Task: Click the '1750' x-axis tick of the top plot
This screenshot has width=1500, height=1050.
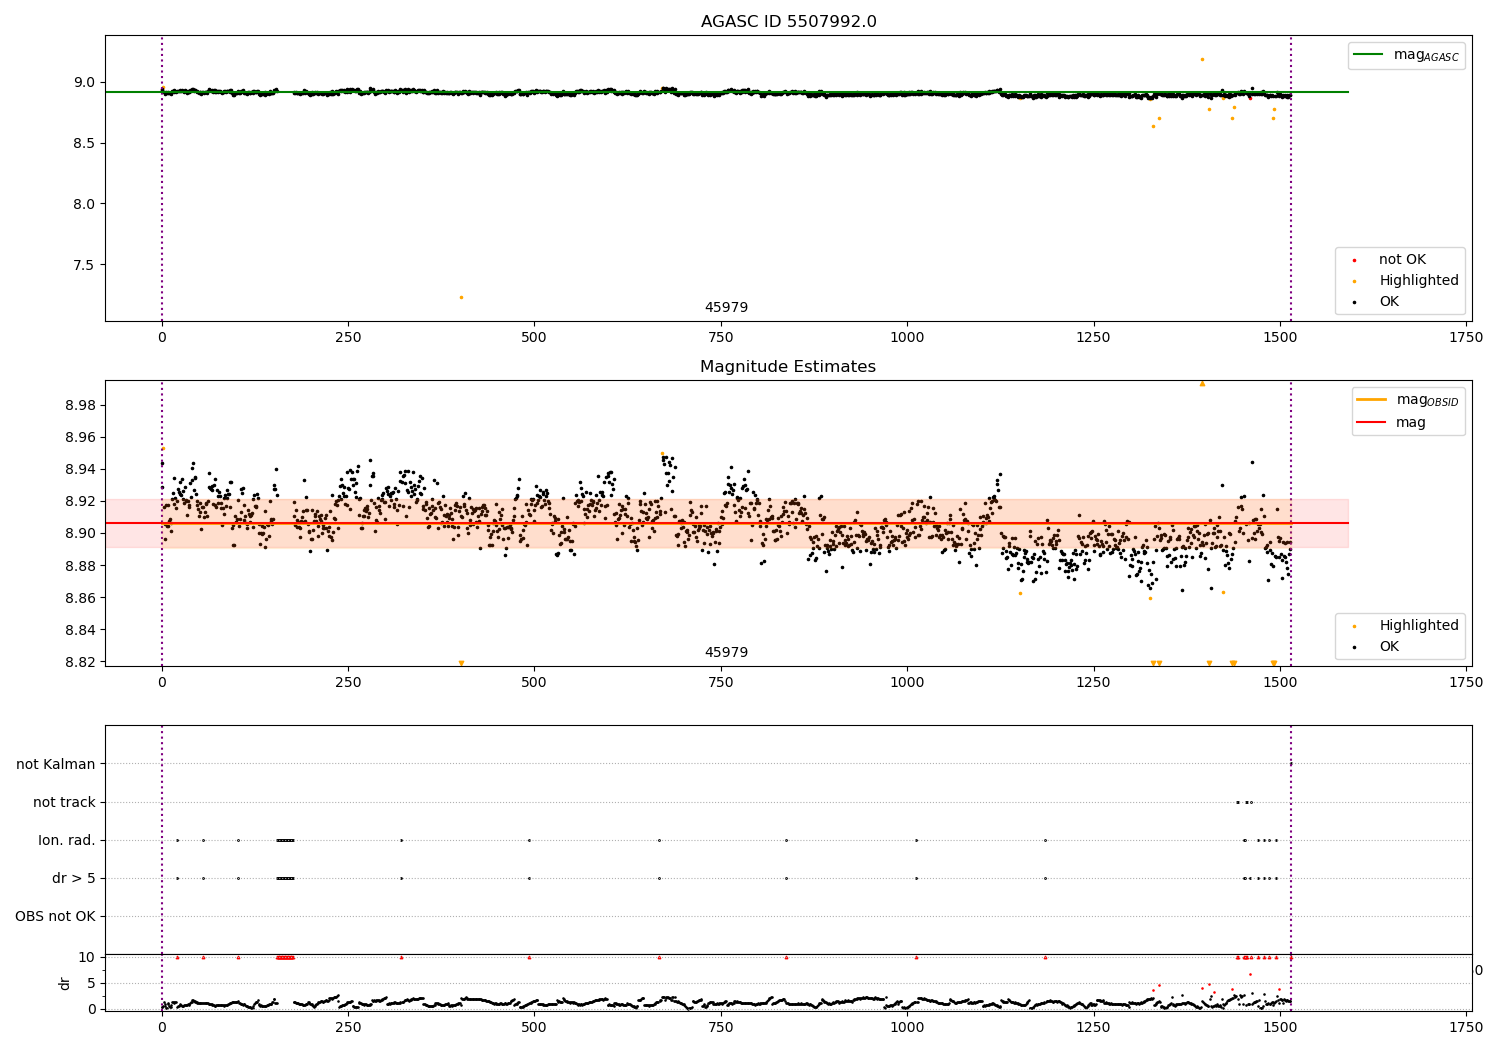Action: pyautogui.click(x=1466, y=338)
